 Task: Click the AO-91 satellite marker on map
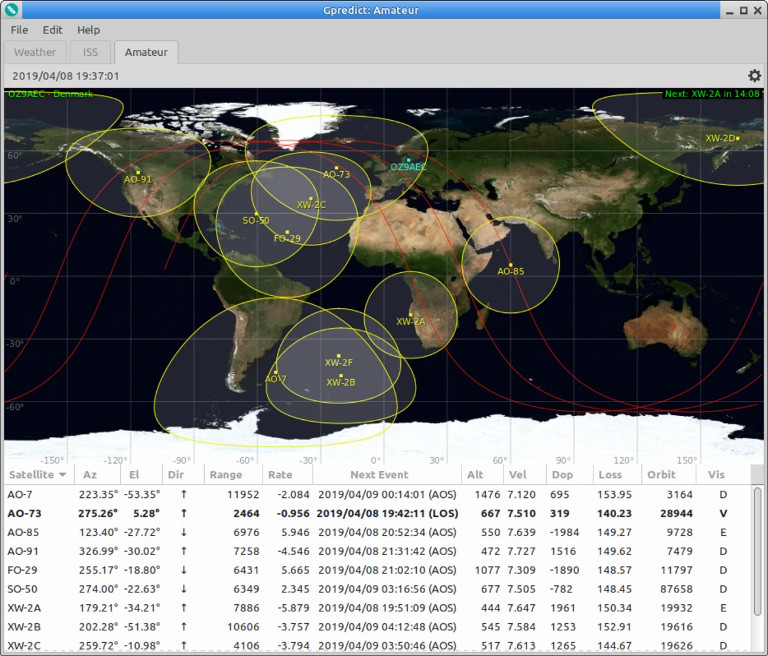(139, 172)
